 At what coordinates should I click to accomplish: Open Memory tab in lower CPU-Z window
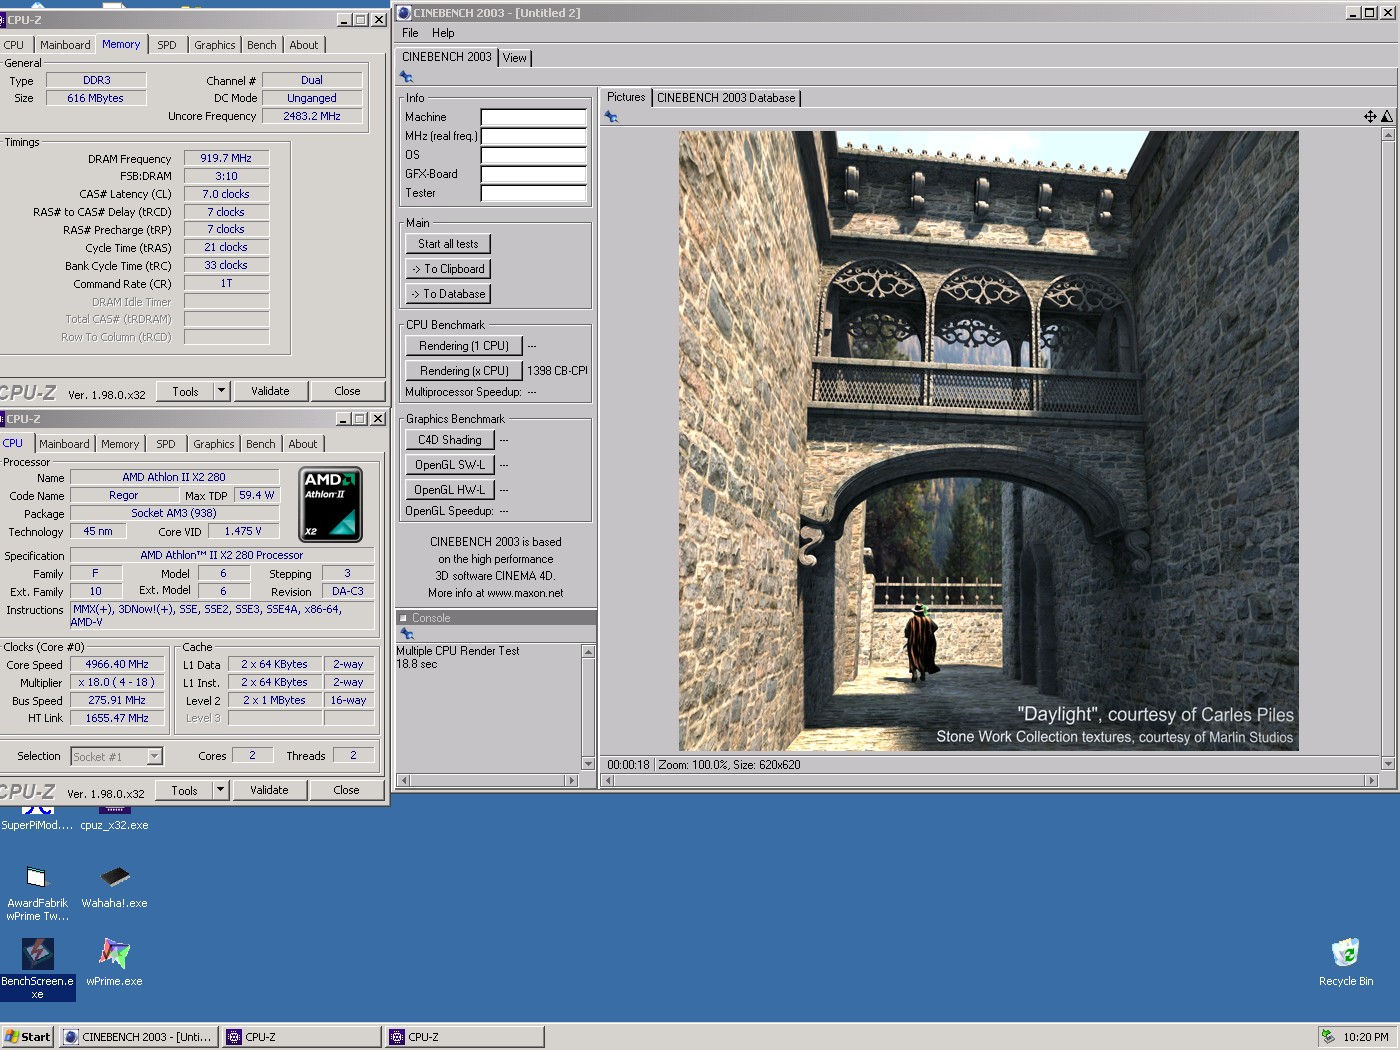(120, 444)
